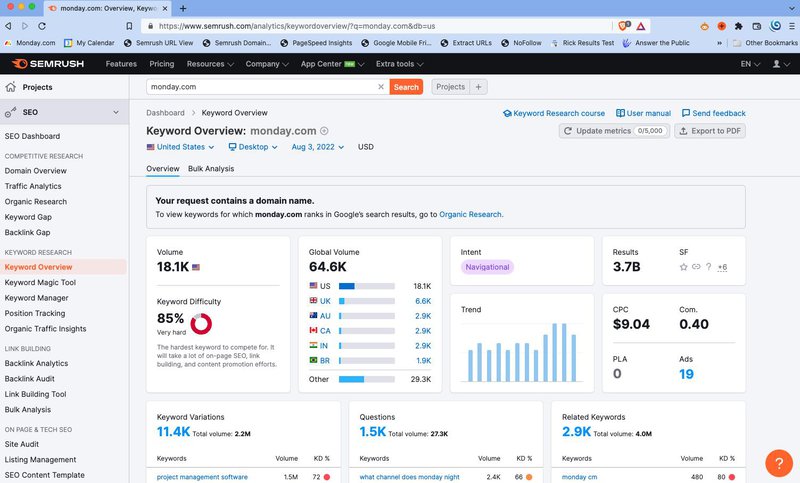800x483 pixels.
Task: Click the orange help question button
Action: click(x=779, y=463)
